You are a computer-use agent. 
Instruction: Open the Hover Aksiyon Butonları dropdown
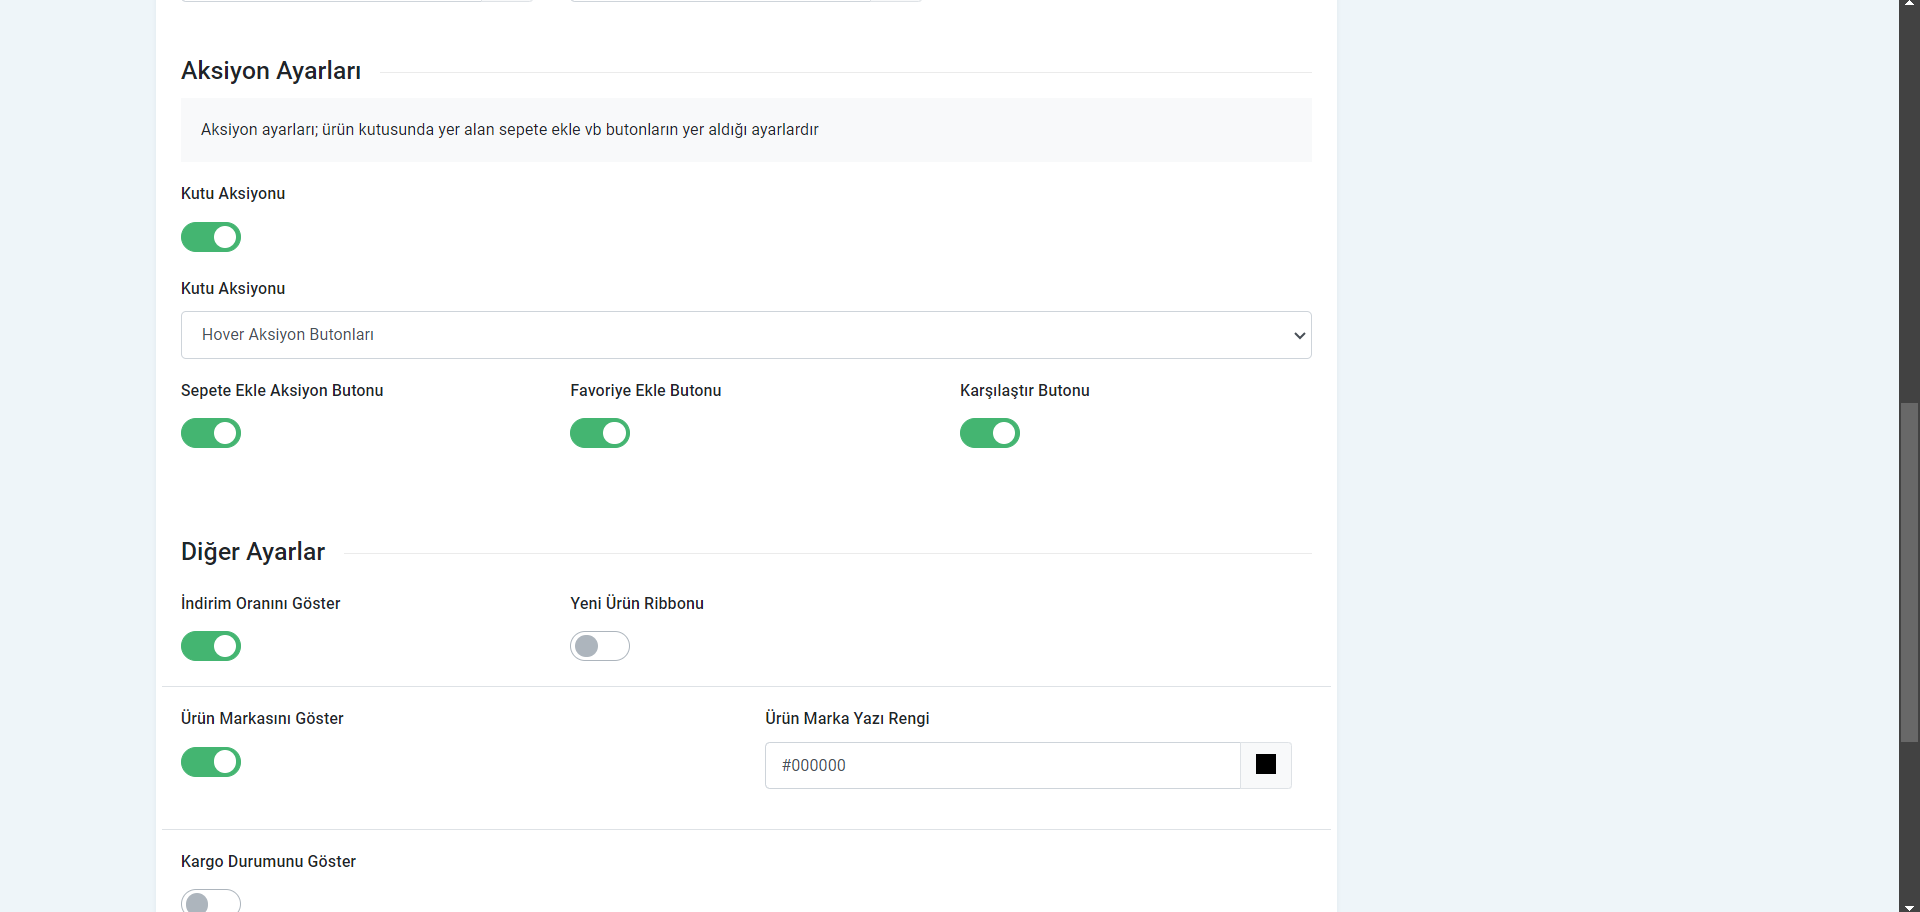pos(745,335)
